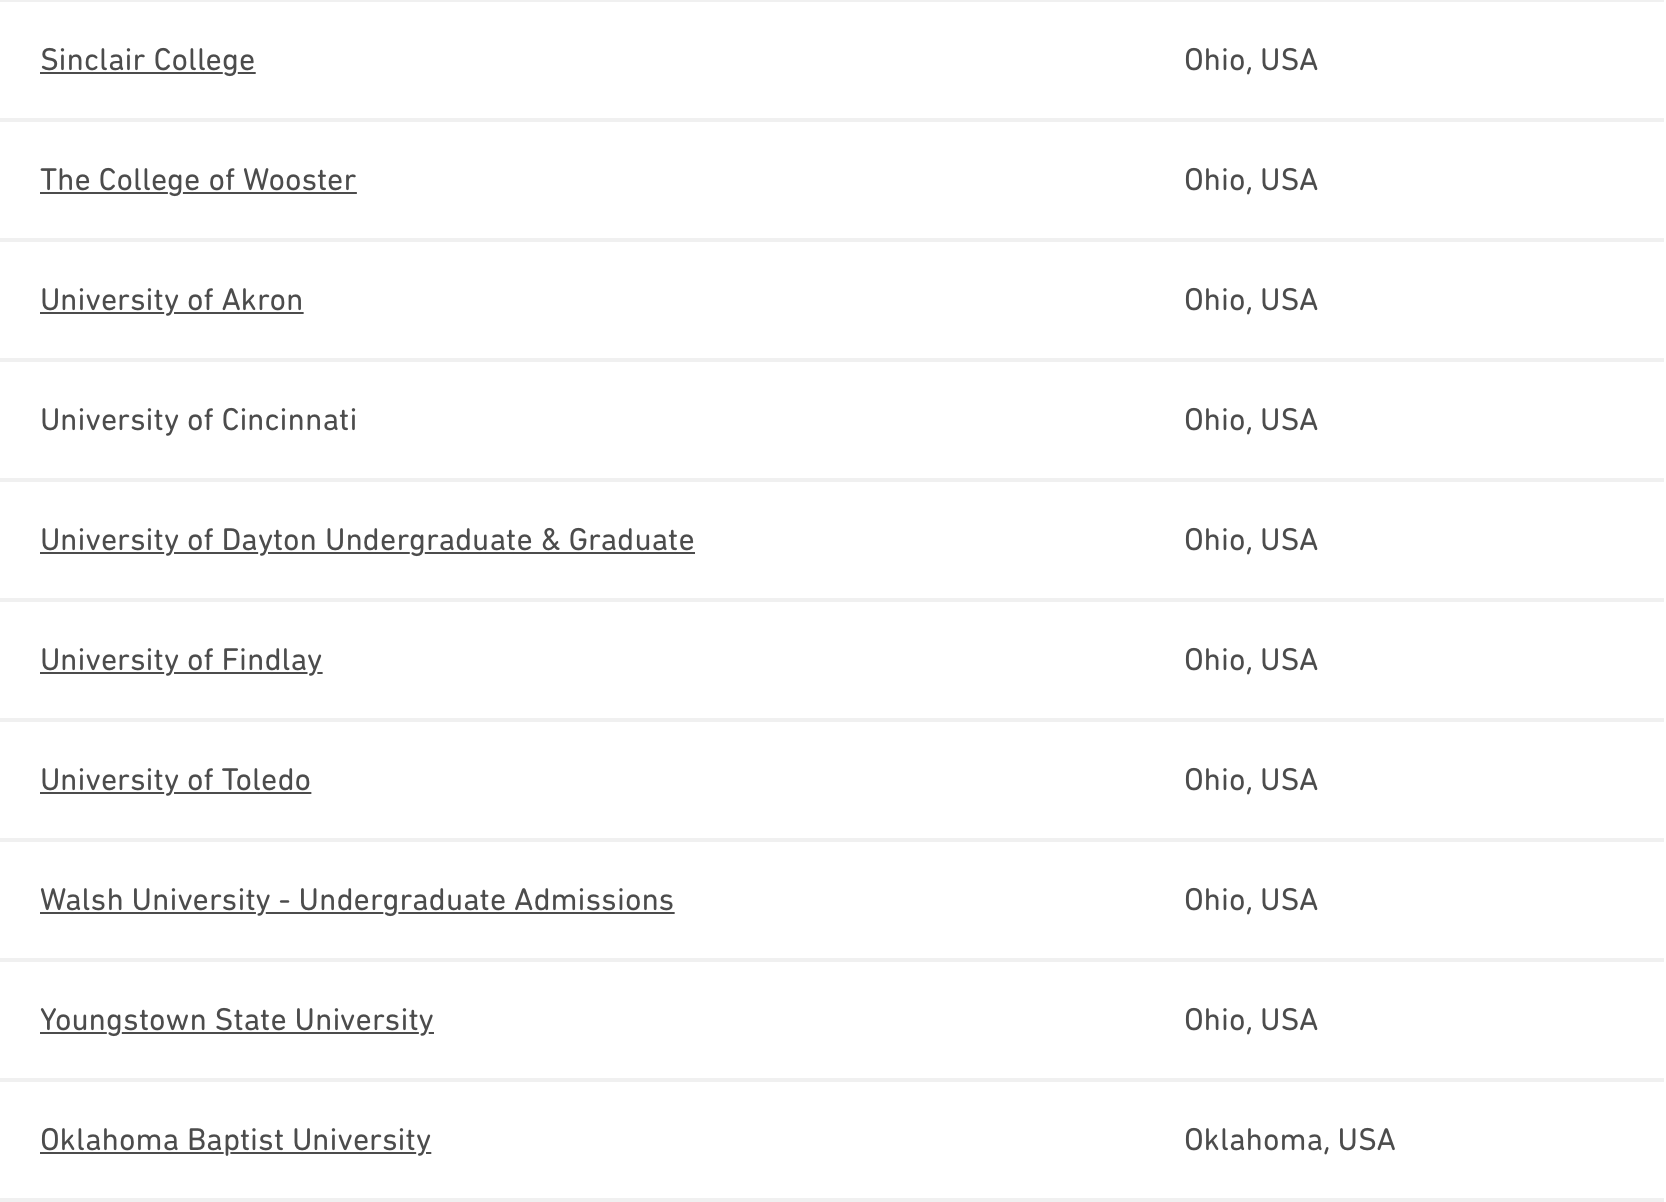This screenshot has width=1666, height=1202.
Task: Click Ohio, USA beside Walsh University
Action: [1250, 900]
